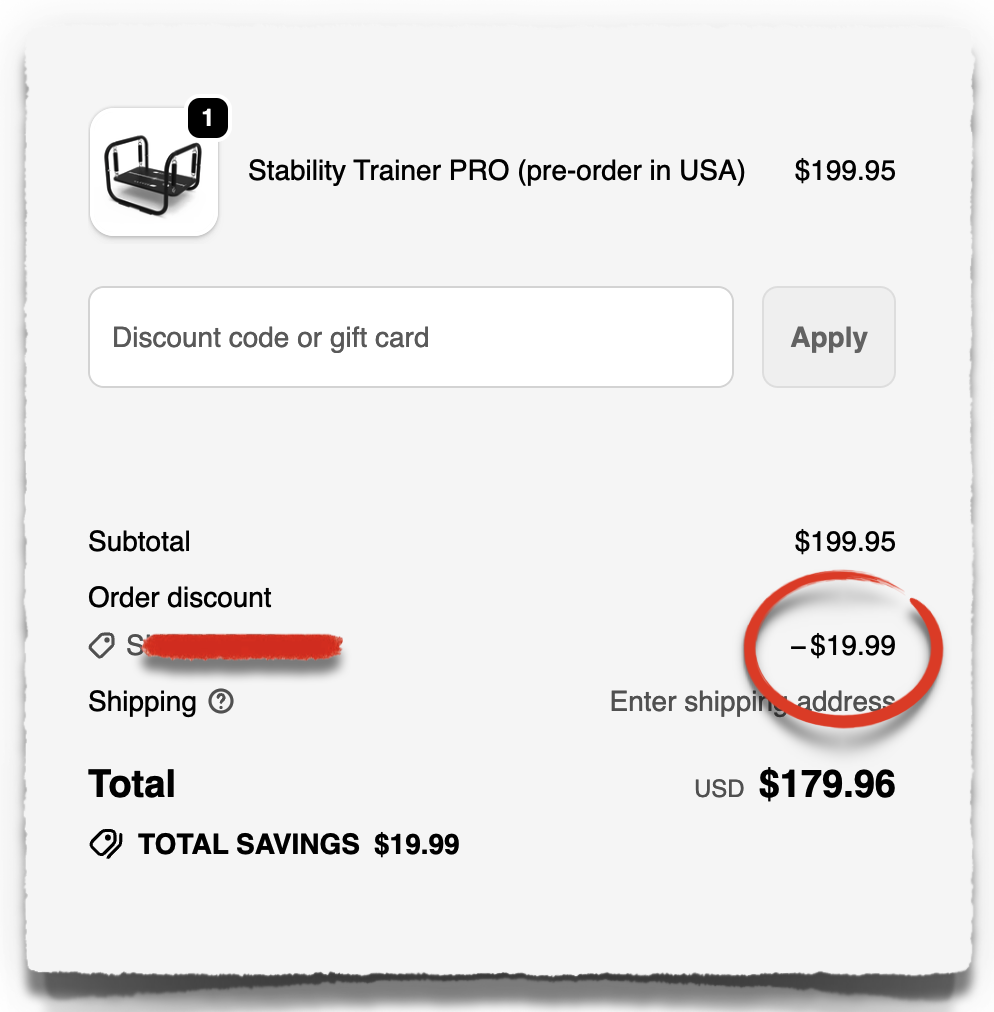The height and width of the screenshot is (1012, 994).
Task: Select the Stability Trainer PRO product thumbnail
Action: [x=153, y=172]
